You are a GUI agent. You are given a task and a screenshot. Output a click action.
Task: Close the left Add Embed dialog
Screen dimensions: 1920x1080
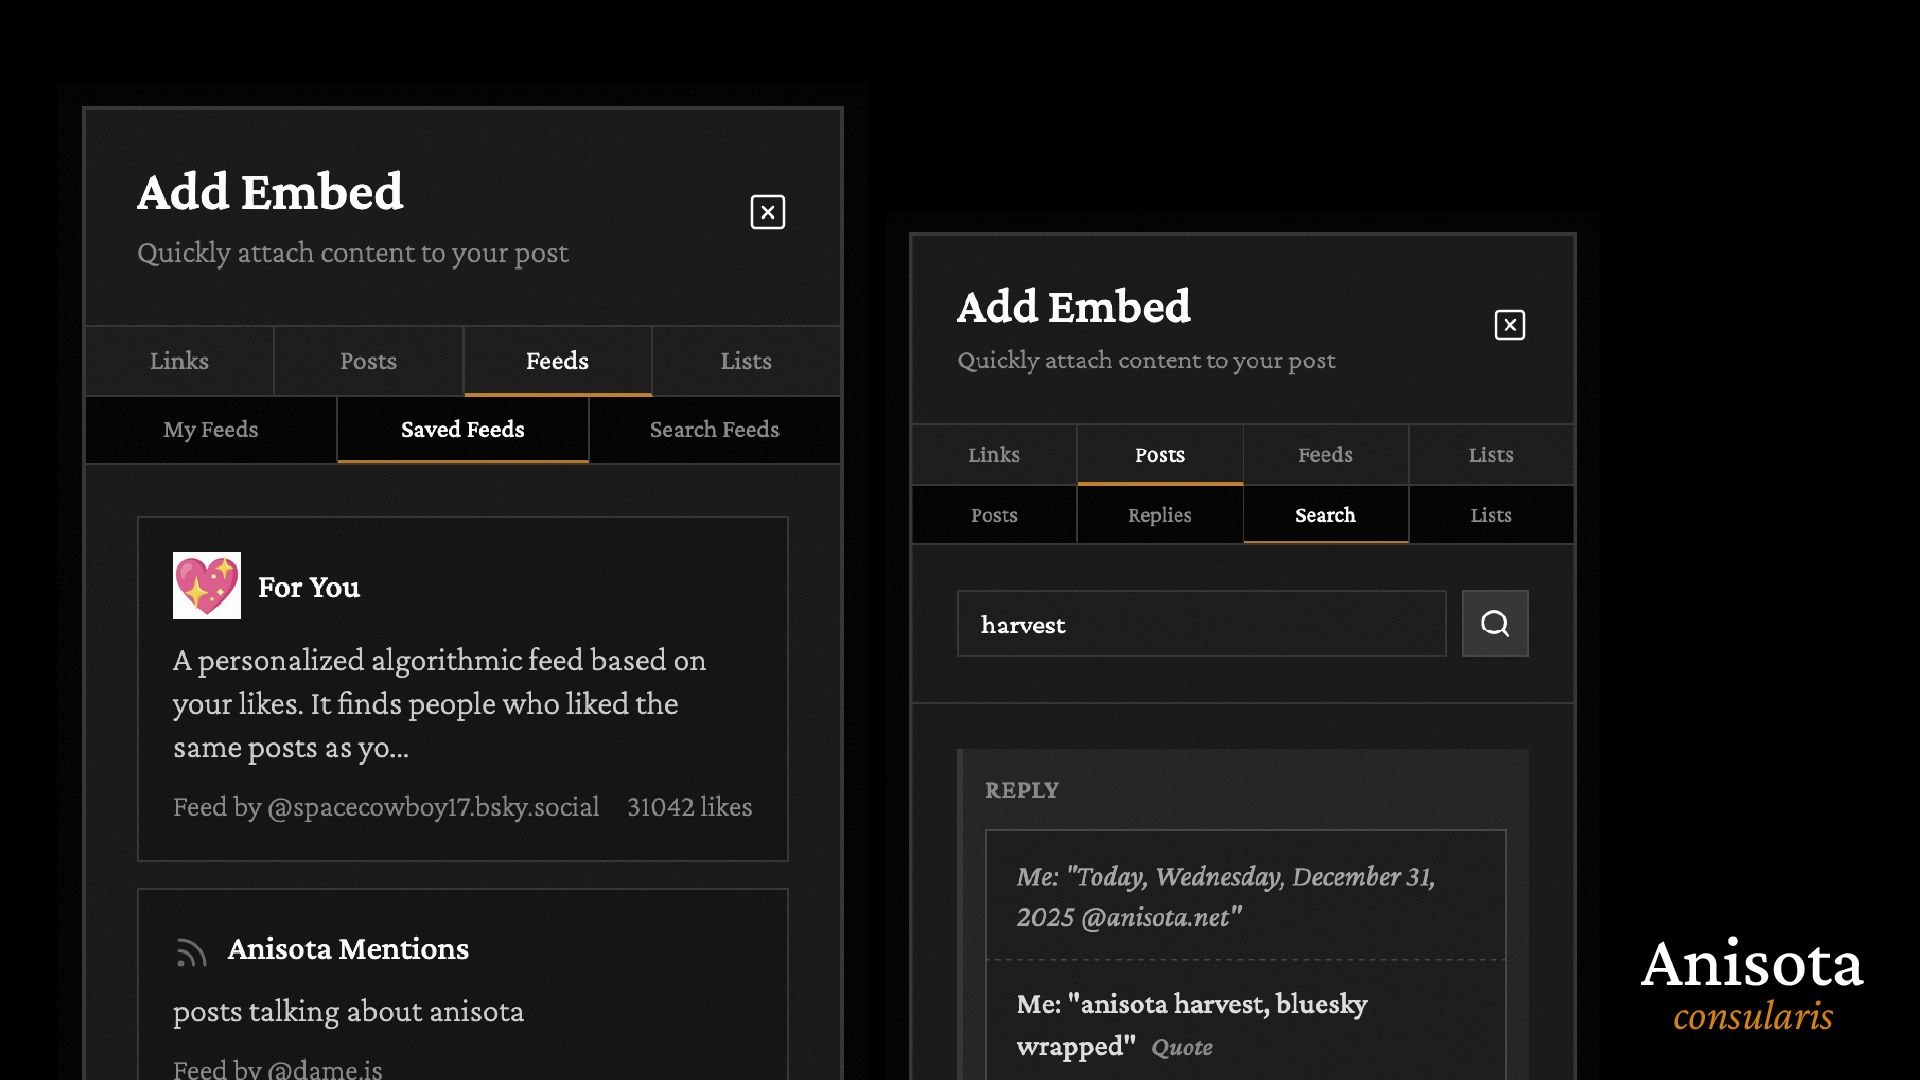click(767, 212)
